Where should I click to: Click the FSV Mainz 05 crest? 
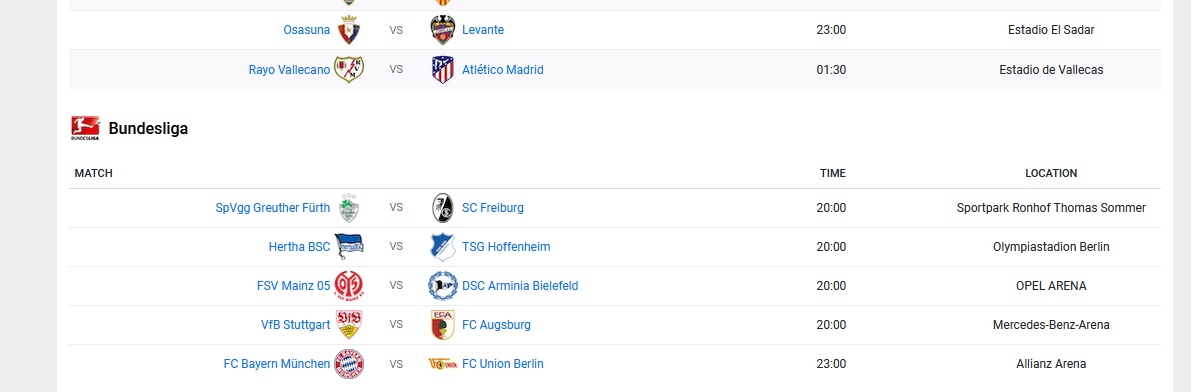click(x=349, y=286)
